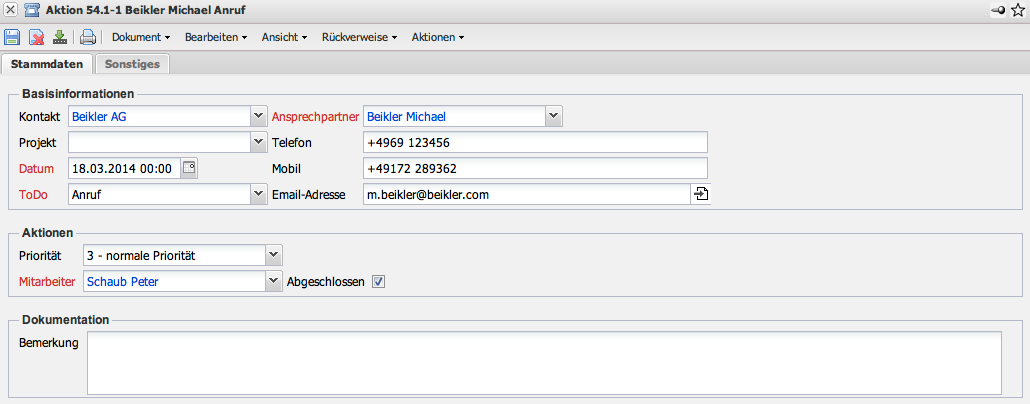Click the Telefon input field
The image size is (1030, 404).
[535, 142]
